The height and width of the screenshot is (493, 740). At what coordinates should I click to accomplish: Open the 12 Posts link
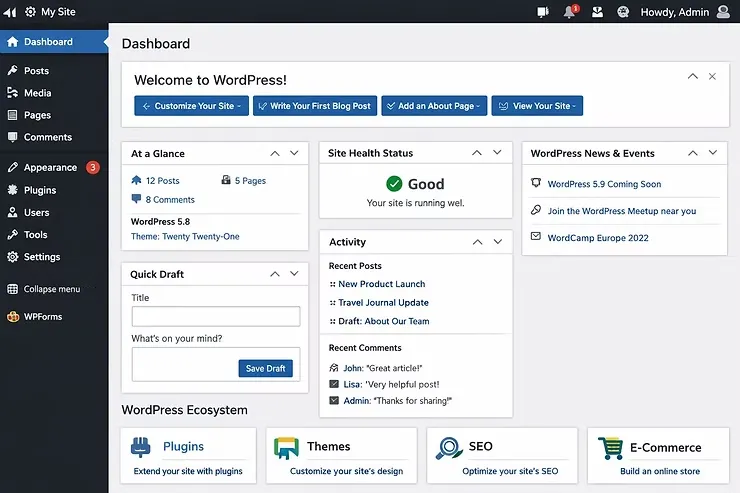pos(162,181)
